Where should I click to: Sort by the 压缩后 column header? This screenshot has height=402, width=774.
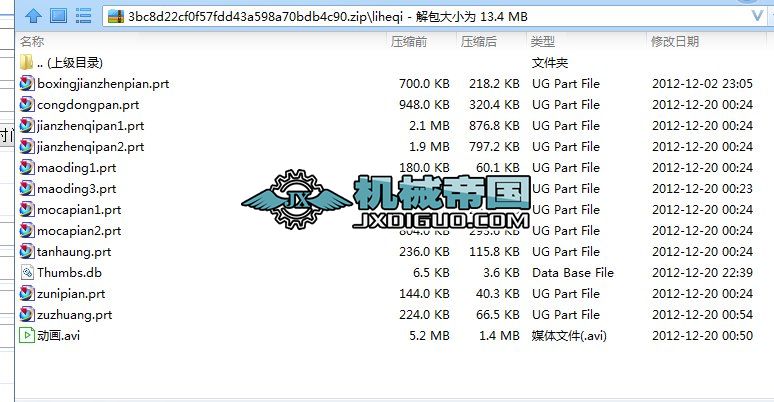(478, 41)
